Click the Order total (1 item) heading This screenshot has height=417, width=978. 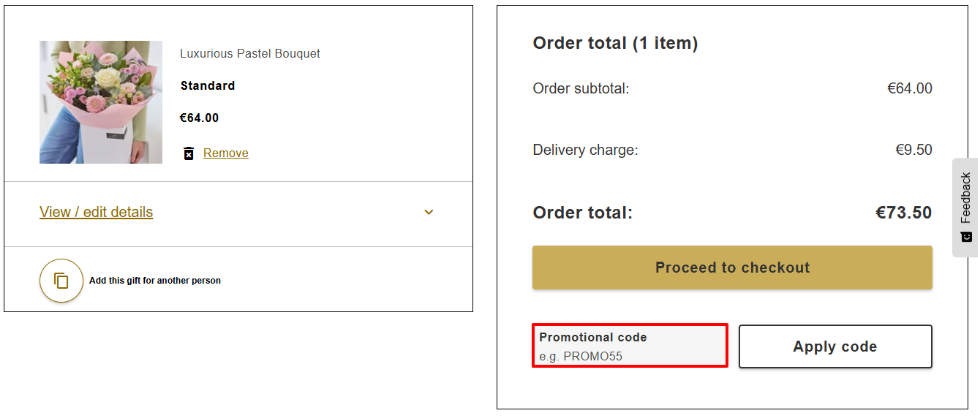[x=615, y=43]
